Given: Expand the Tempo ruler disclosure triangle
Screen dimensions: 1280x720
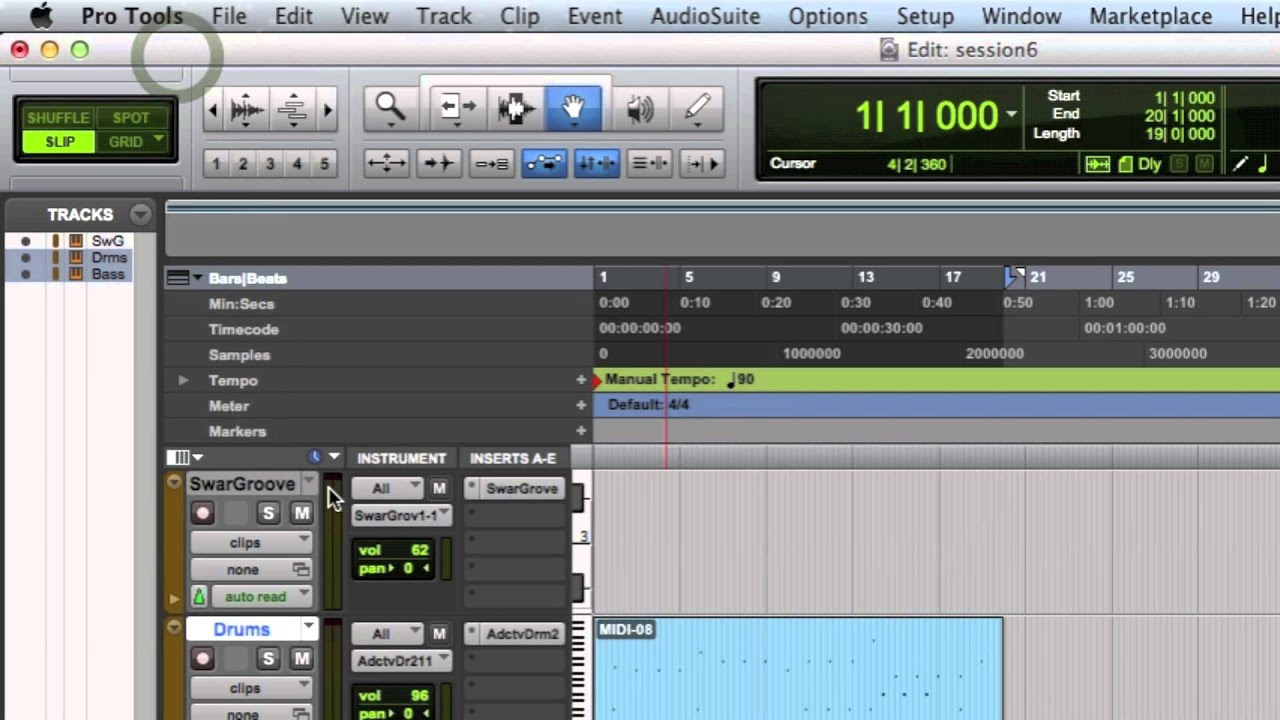Looking at the screenshot, I should click(183, 380).
